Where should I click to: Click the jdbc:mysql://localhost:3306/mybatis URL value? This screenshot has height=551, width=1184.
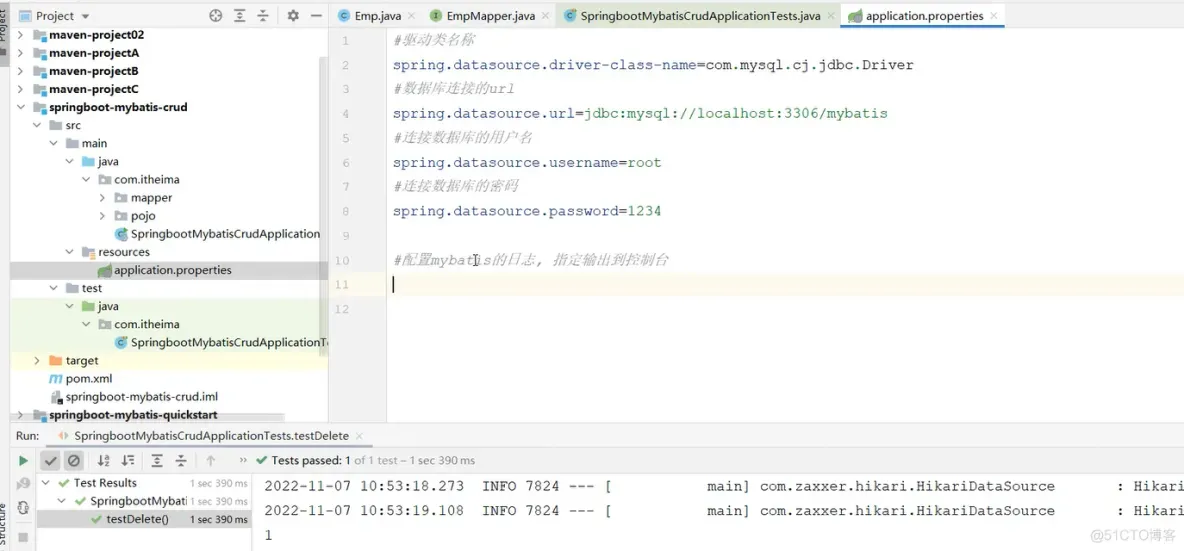735,114
